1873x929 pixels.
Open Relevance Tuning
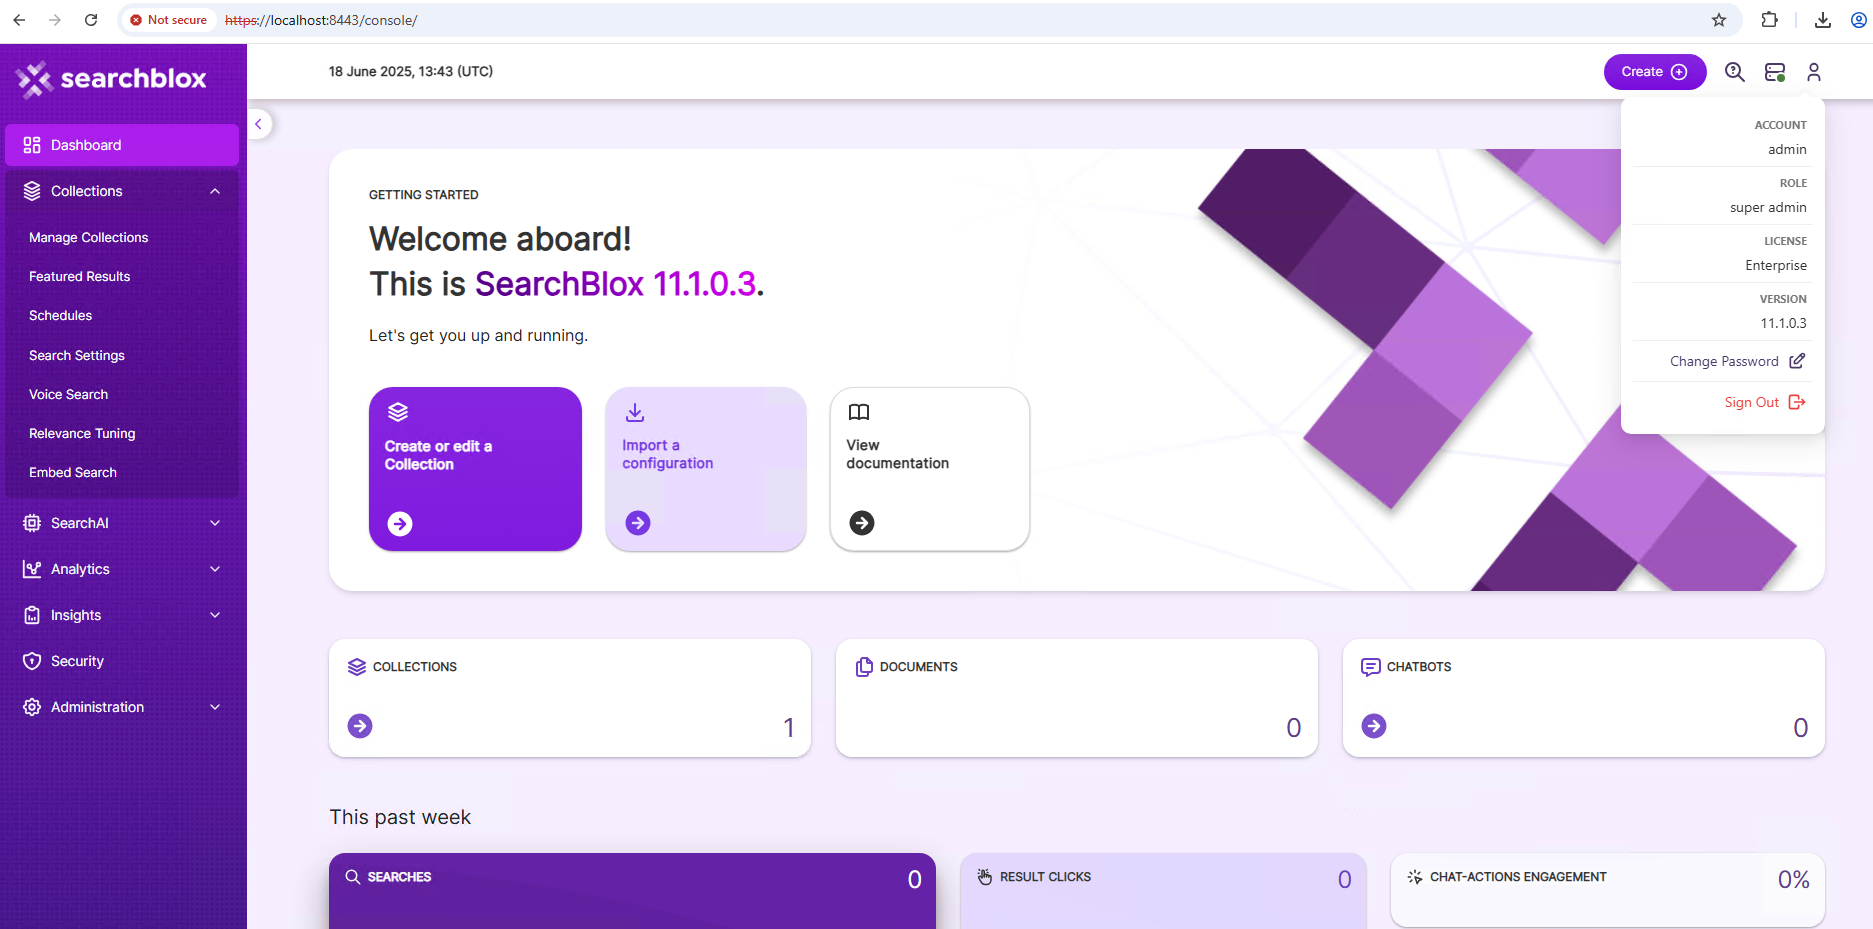point(82,433)
